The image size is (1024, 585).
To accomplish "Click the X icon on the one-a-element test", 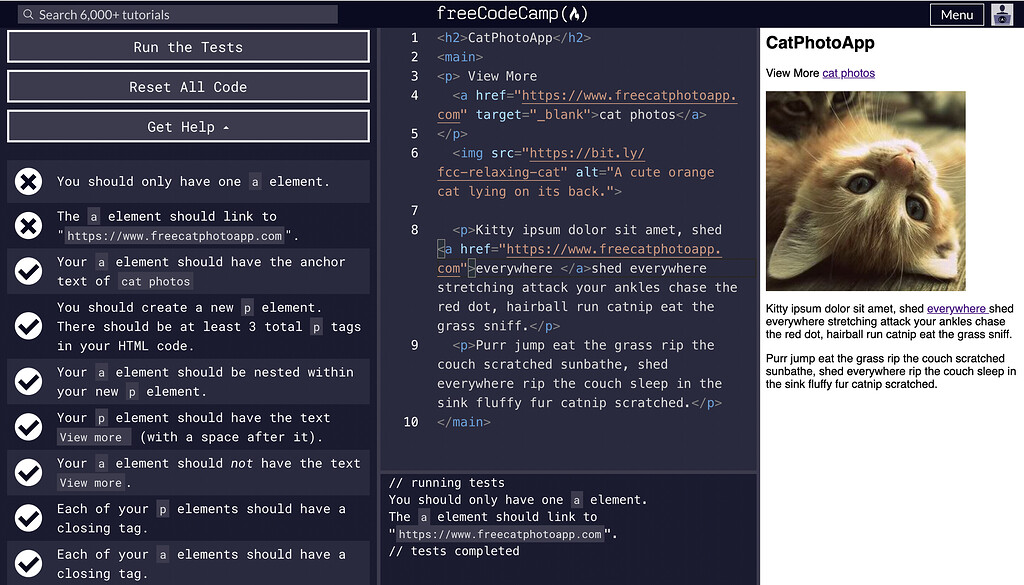I will coord(28,181).
